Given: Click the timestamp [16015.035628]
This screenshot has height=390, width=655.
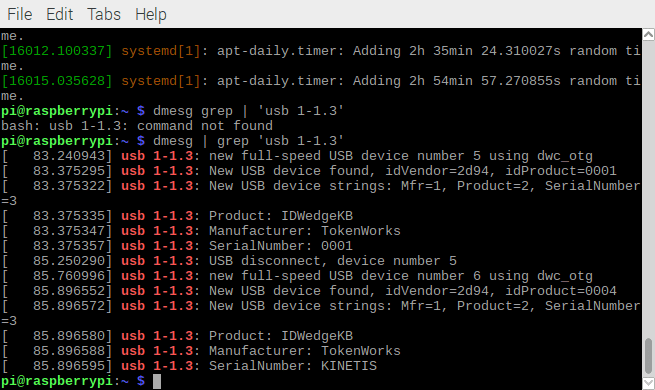Looking at the screenshot, I should coord(57,81).
